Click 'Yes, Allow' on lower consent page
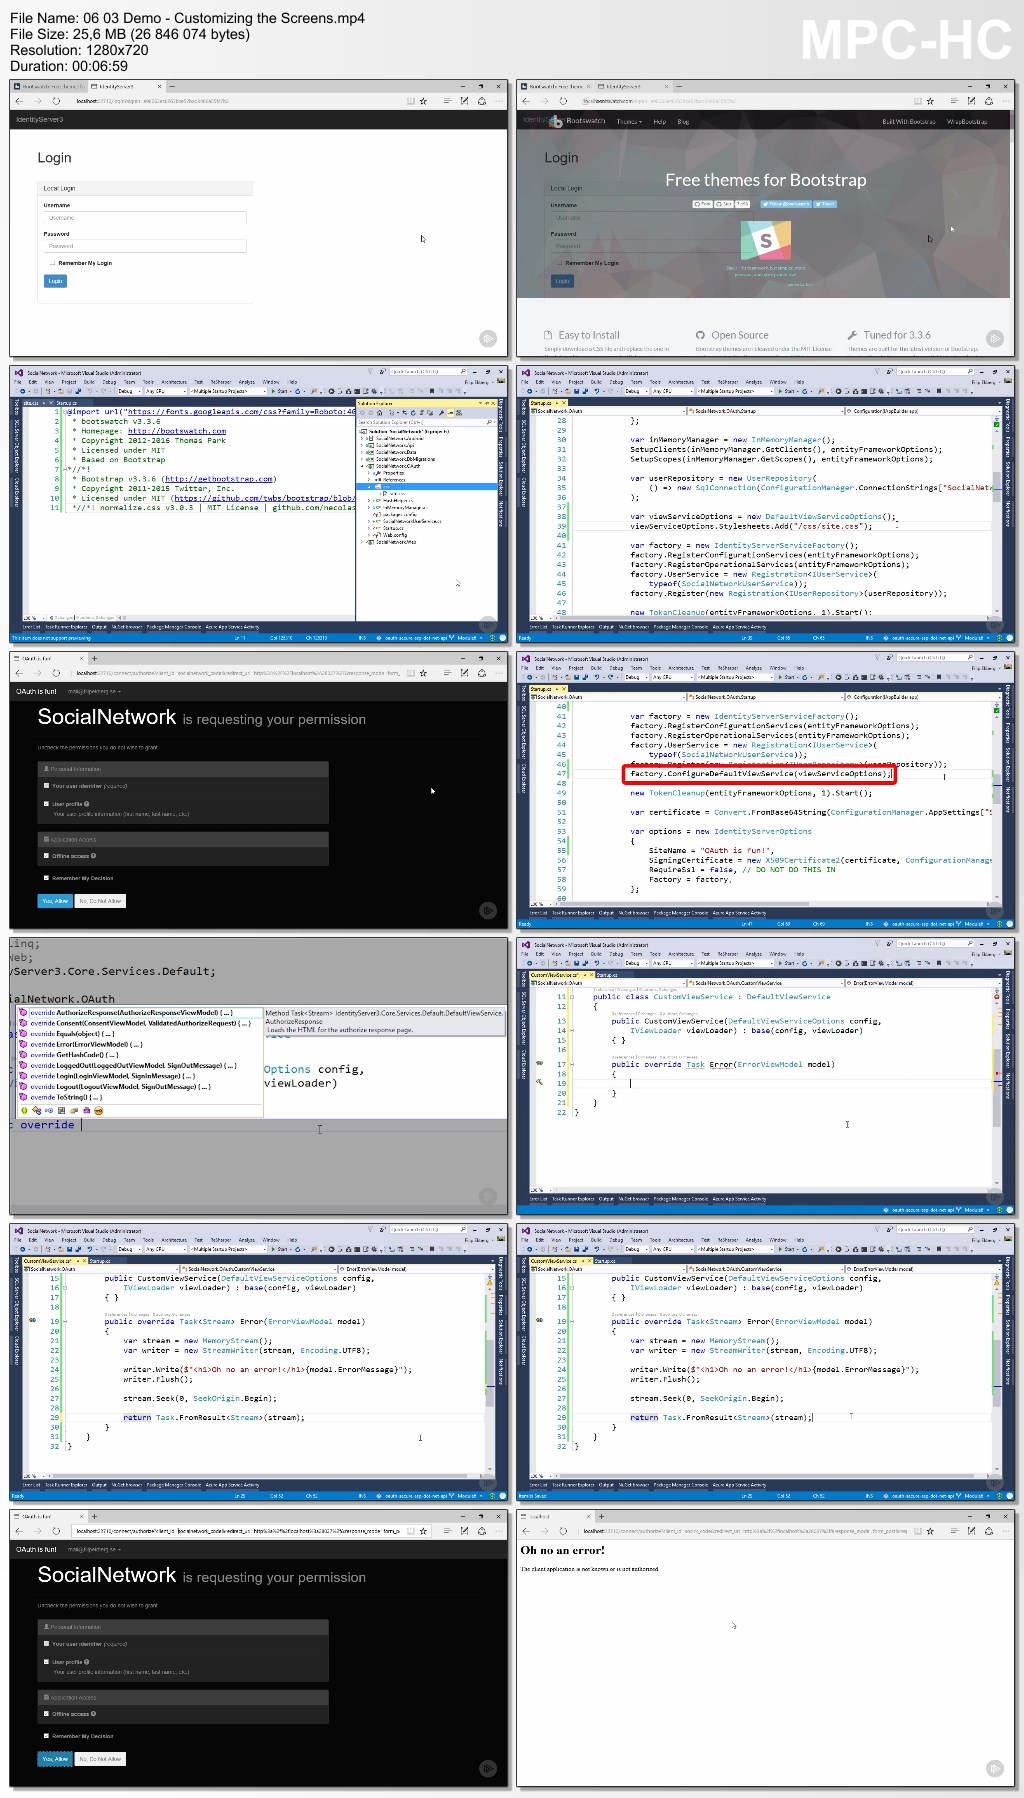Image resolution: width=1024 pixels, height=1798 pixels. coord(55,1759)
